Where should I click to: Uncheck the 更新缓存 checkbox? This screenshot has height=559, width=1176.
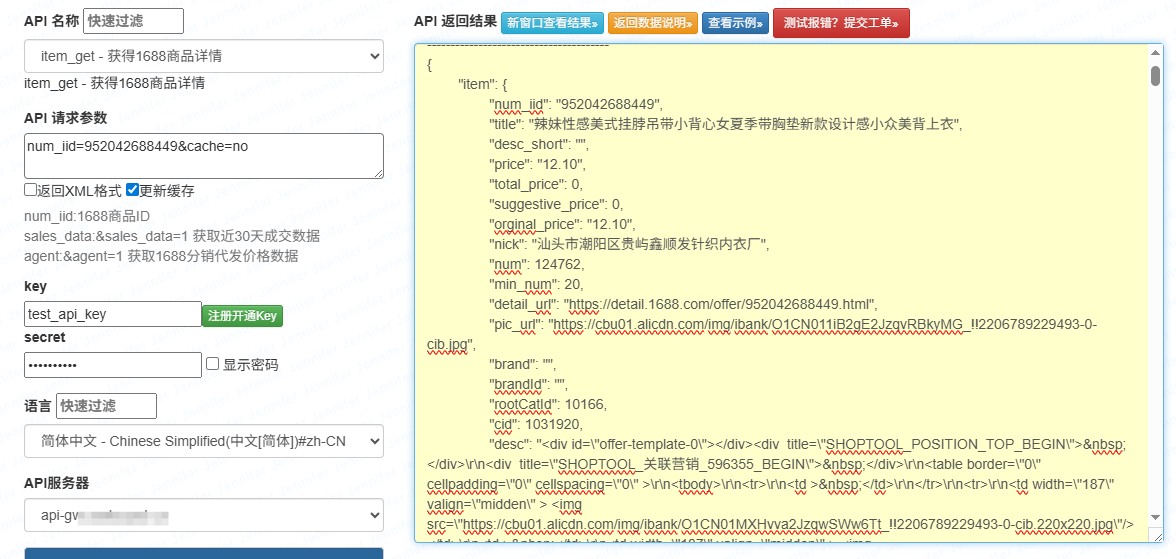pyautogui.click(x=133, y=190)
